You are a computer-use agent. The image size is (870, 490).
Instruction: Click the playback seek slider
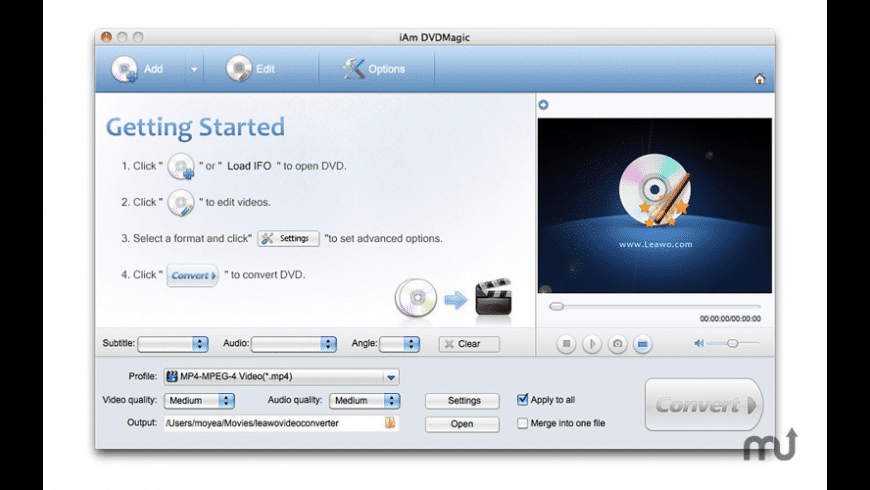pos(655,306)
